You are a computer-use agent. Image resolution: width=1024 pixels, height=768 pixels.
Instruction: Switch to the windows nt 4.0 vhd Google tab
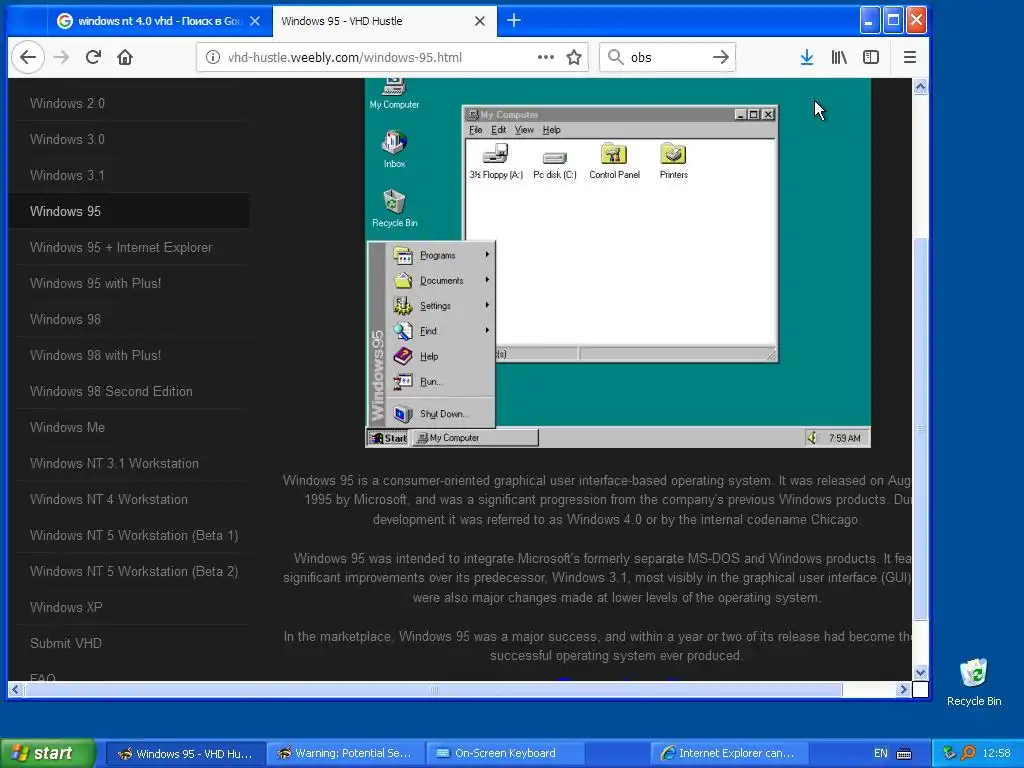click(160, 21)
